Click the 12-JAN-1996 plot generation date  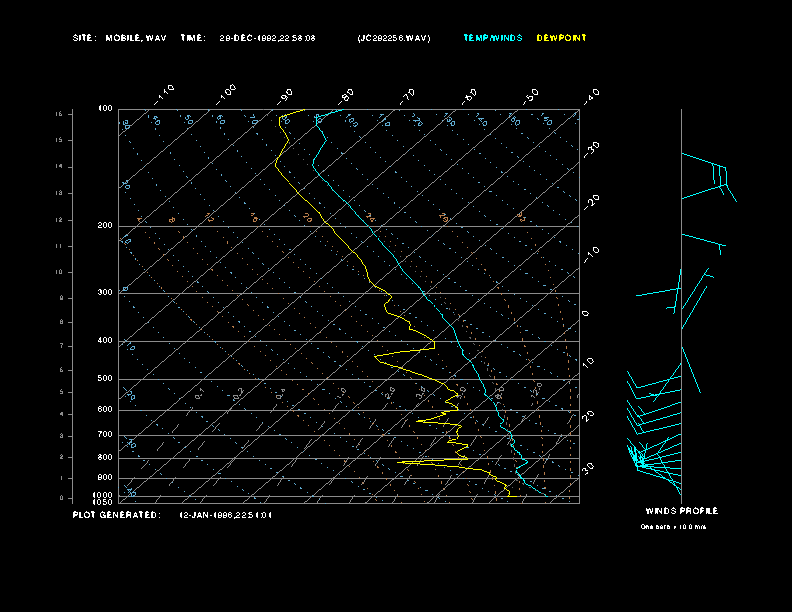click(226, 516)
